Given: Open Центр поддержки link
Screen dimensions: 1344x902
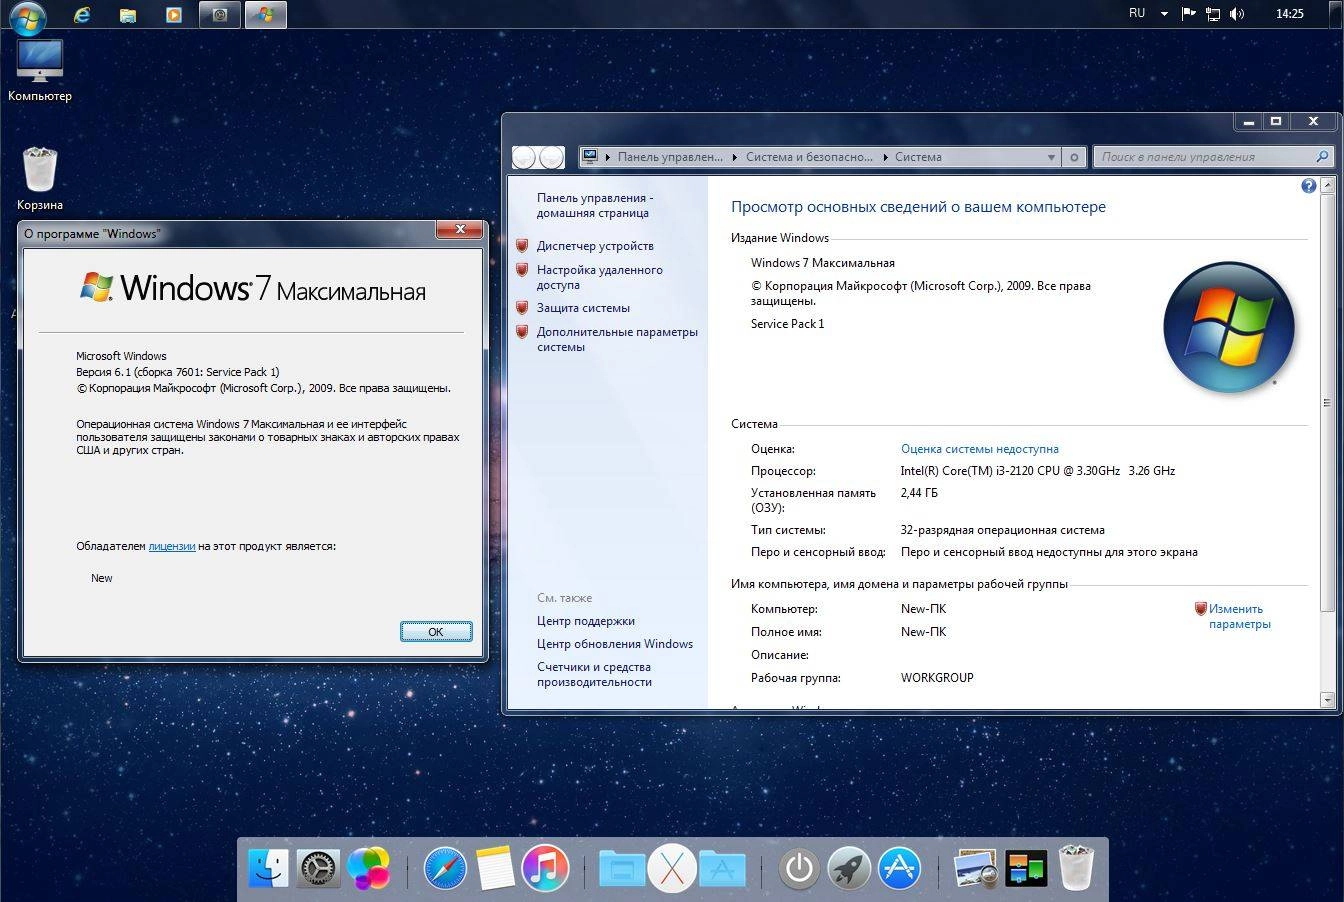Looking at the screenshot, I should (585, 621).
